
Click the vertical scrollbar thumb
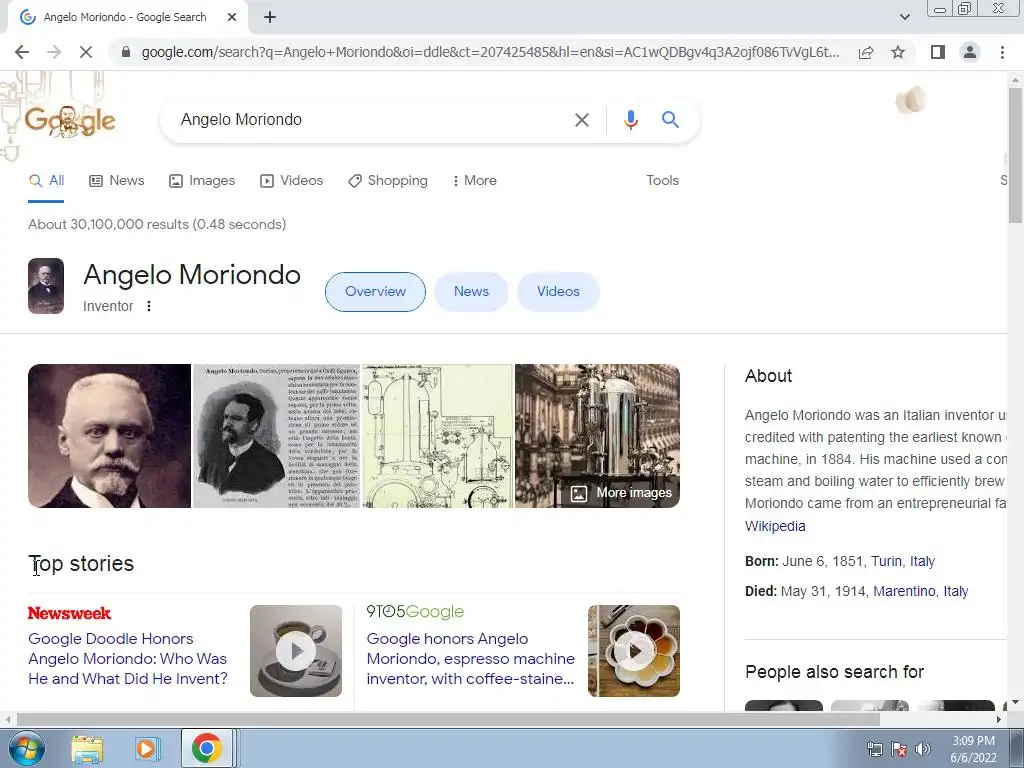click(1016, 155)
